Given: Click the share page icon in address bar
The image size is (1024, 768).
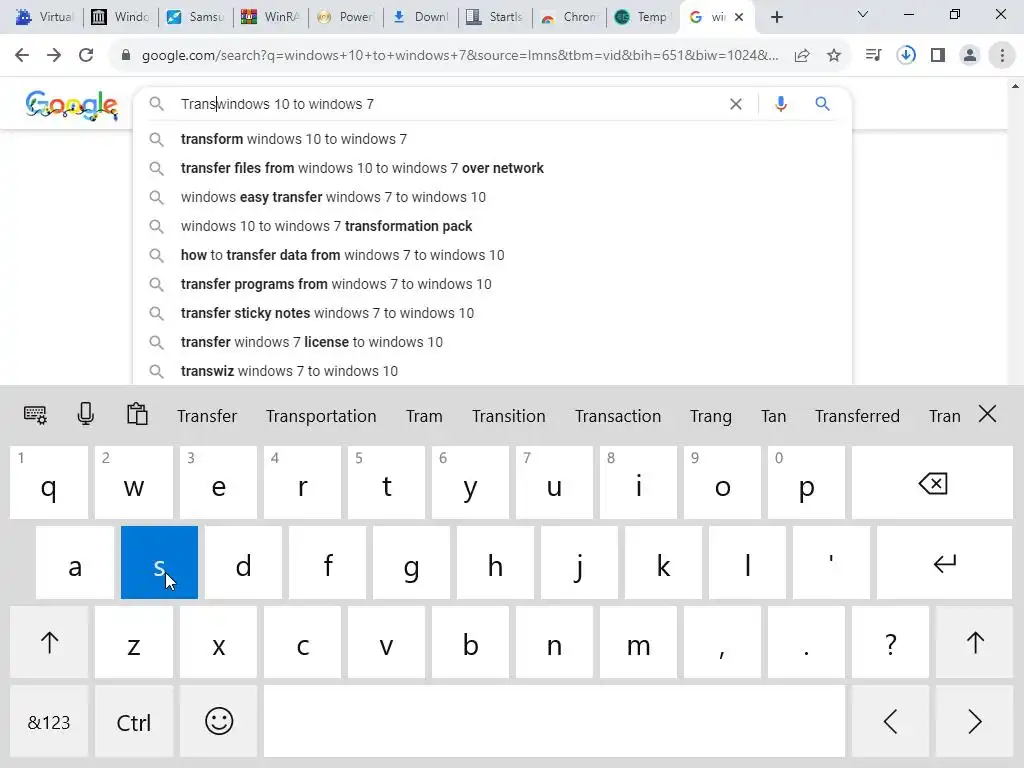Looking at the screenshot, I should (x=802, y=56).
